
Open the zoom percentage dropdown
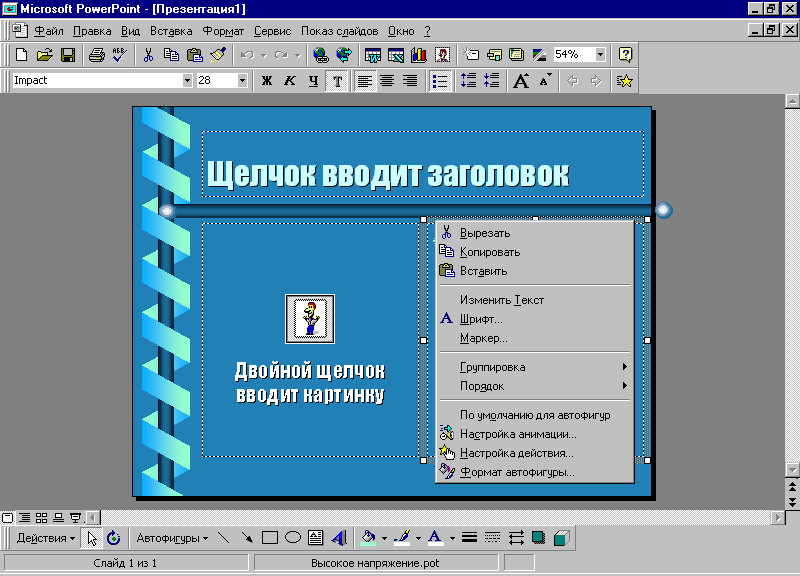pyautogui.click(x=601, y=55)
